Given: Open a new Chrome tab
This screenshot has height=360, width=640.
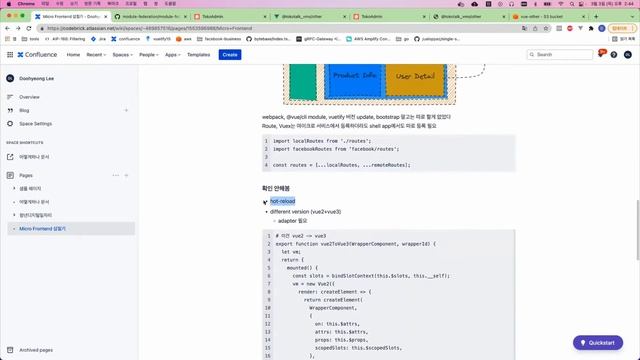Looking at the screenshot, I should (596, 17).
